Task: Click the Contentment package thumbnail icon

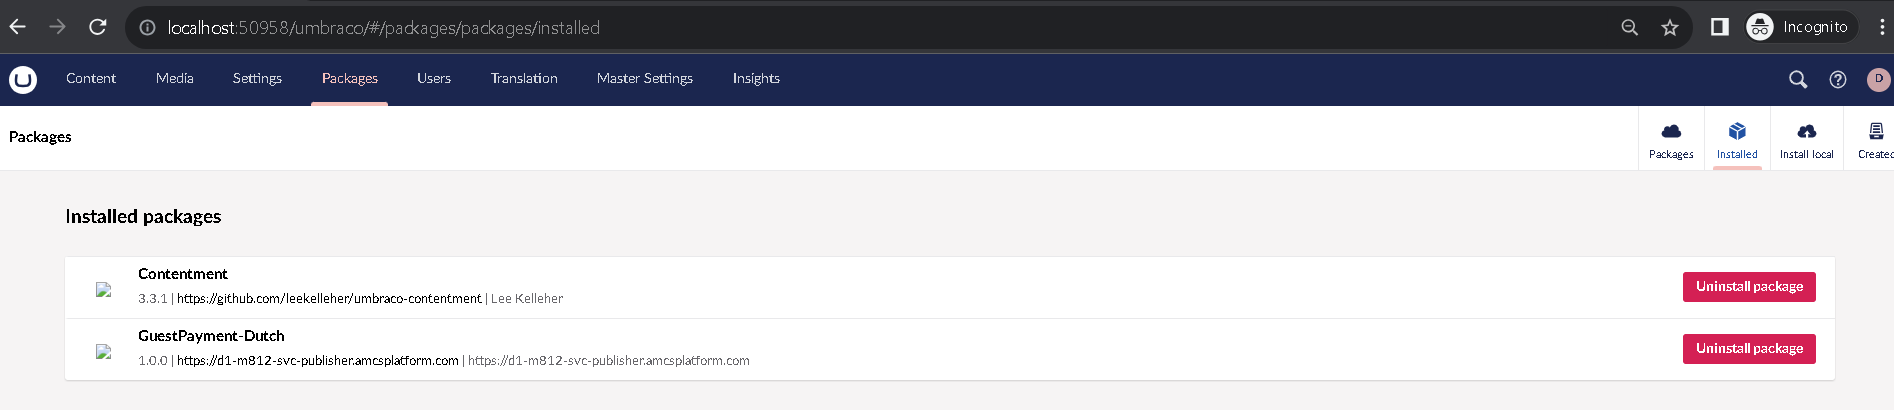Action: pyautogui.click(x=103, y=289)
